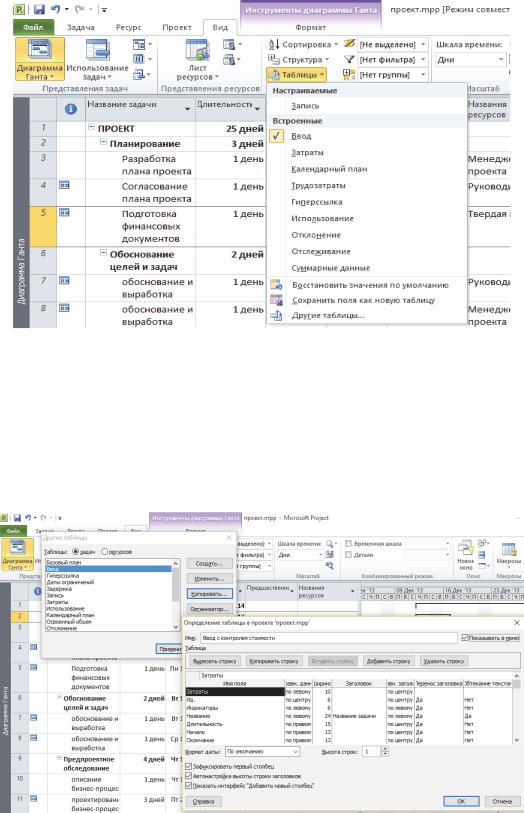Image resolution: width=524 pixels, height=813 pixels.
Task: Click Добавить строку button
Action: click(388, 661)
